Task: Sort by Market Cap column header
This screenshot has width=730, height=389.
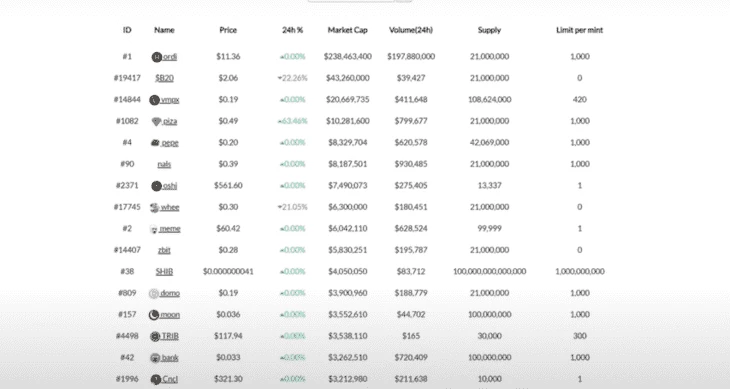Action: pyautogui.click(x=347, y=30)
